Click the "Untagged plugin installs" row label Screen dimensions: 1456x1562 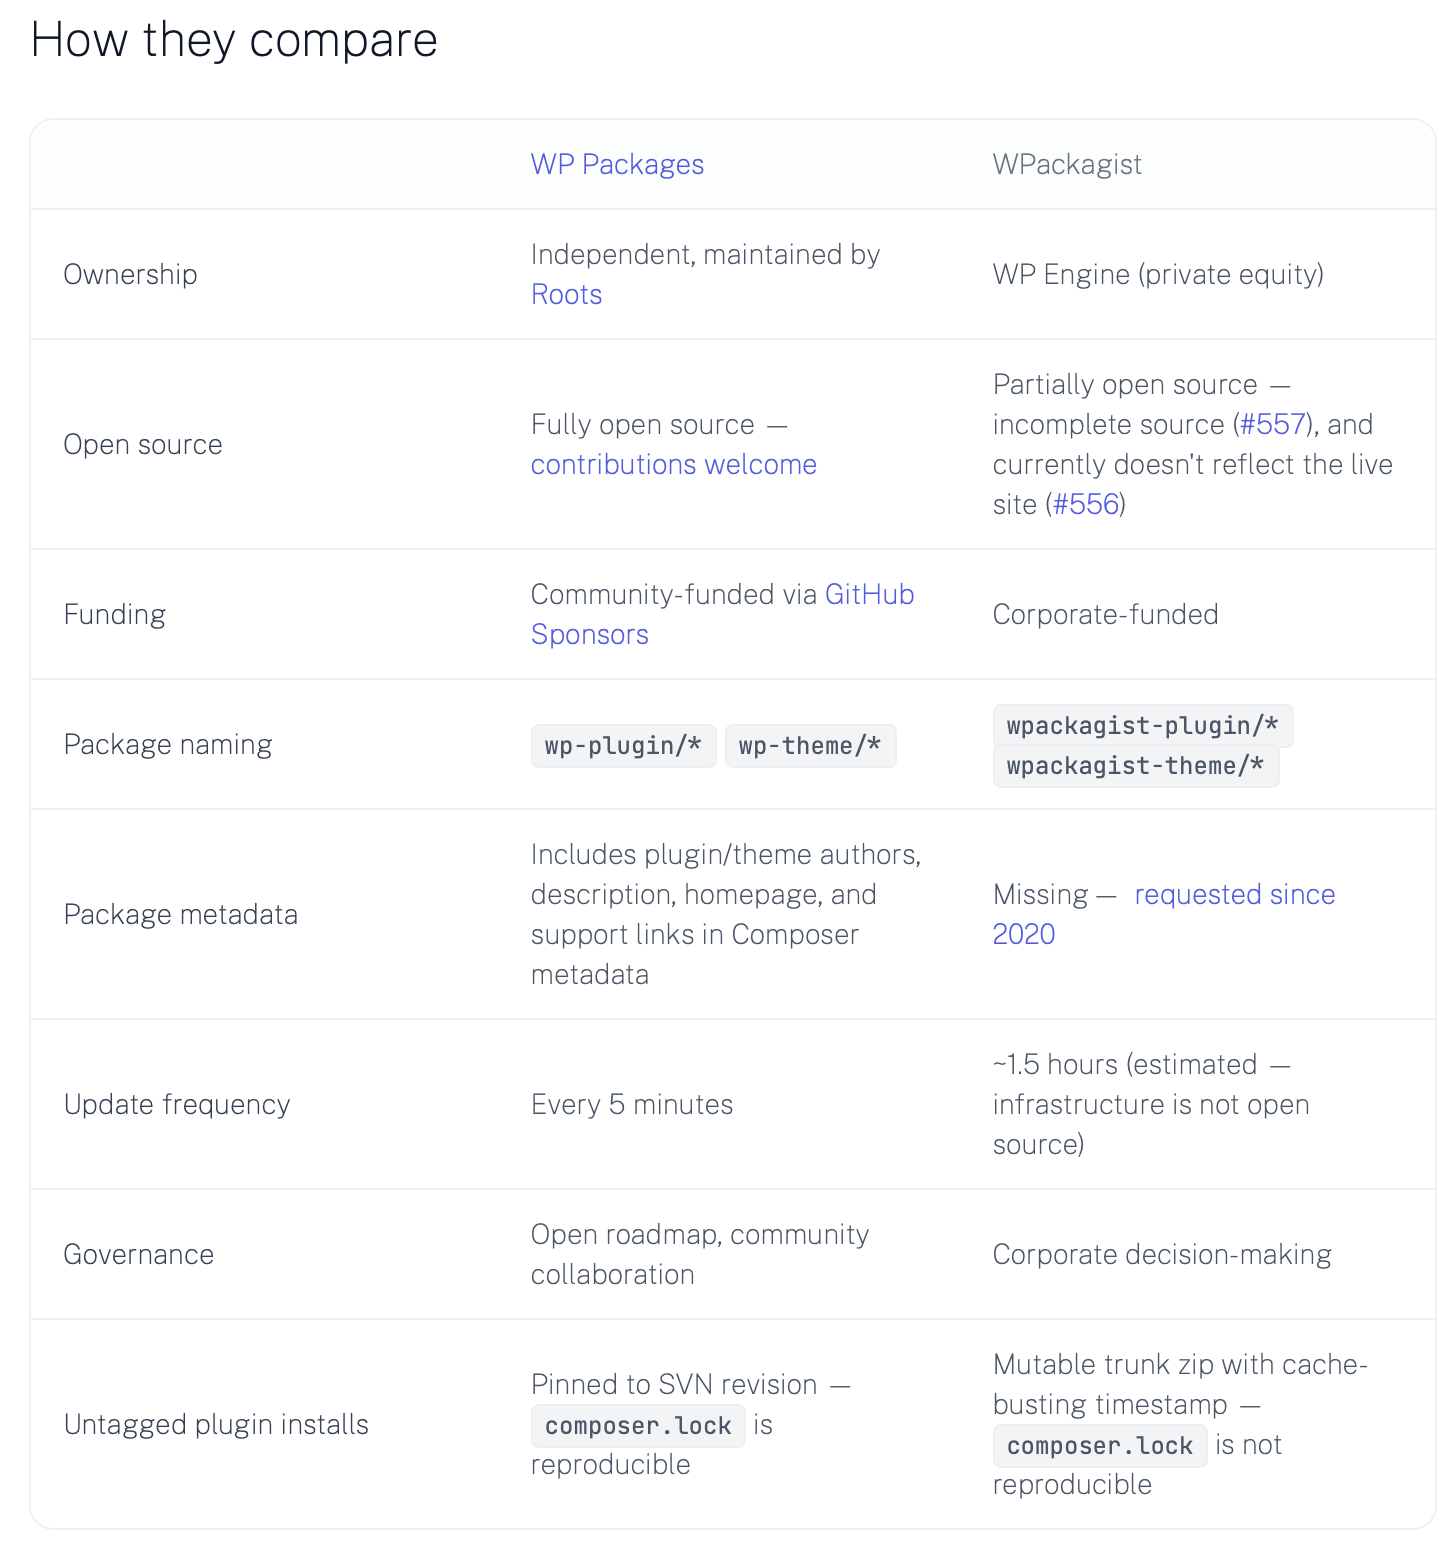click(216, 1424)
